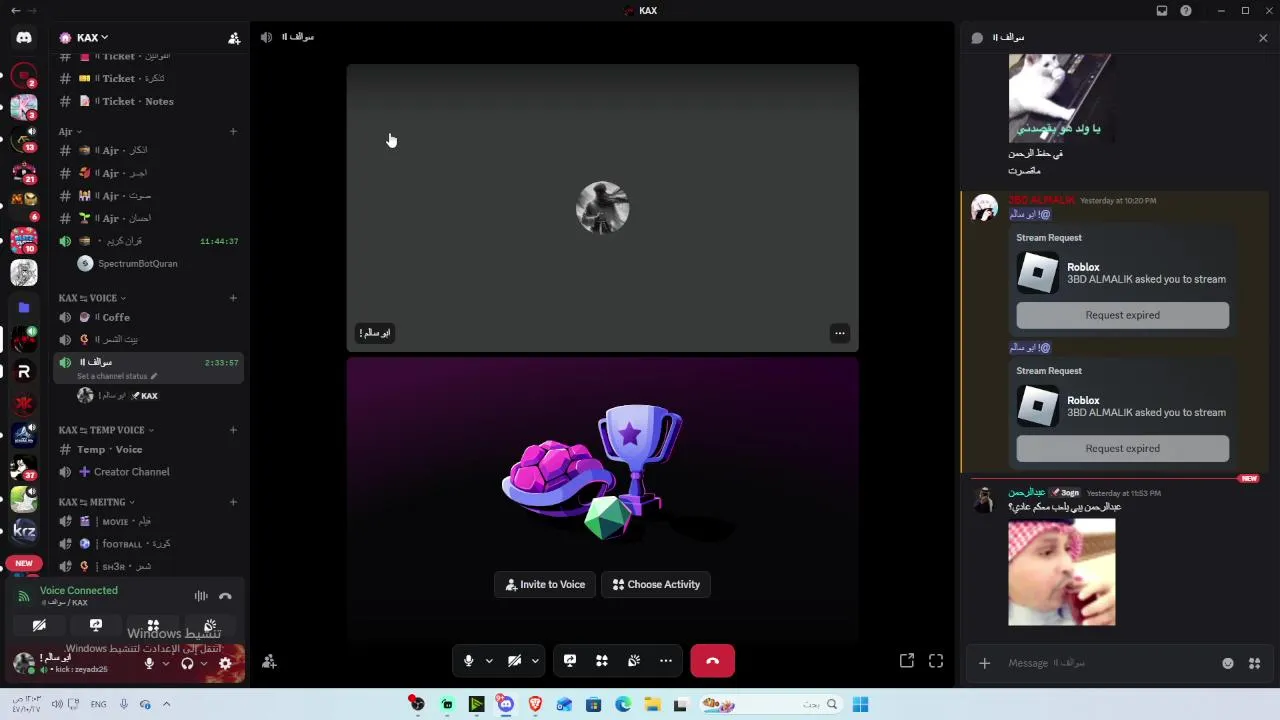The width and height of the screenshot is (1280, 720).
Task: Toggle headphone deafen in the user panel
Action: point(187,663)
